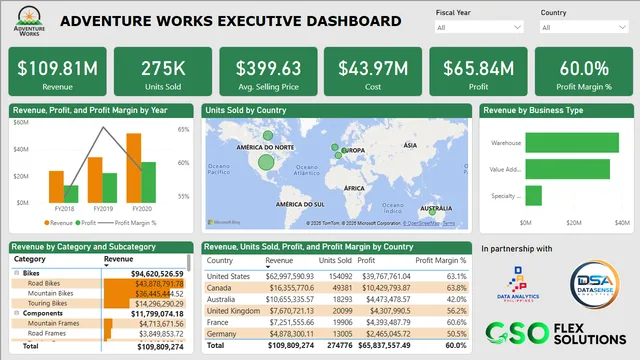Select the Touring Bikes row
640x360 pixels.
point(98,303)
